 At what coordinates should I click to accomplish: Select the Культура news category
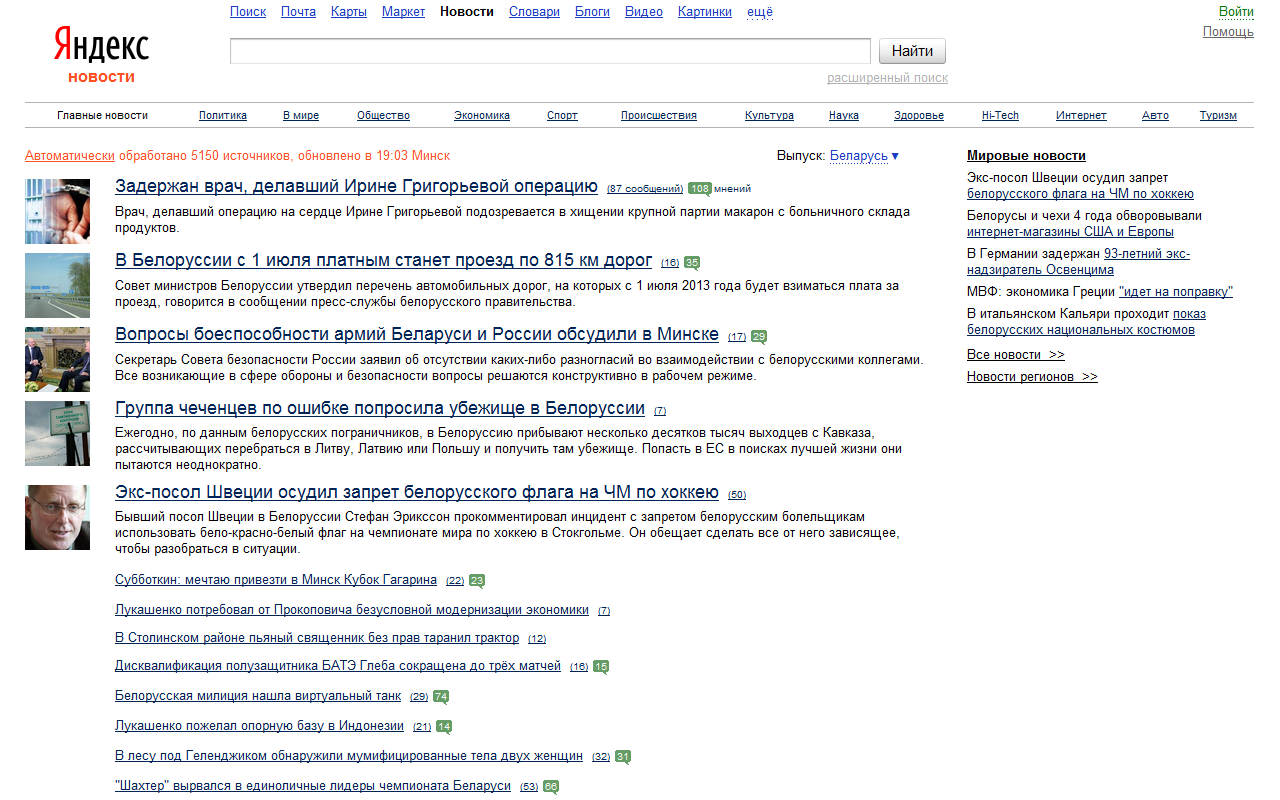(769, 115)
